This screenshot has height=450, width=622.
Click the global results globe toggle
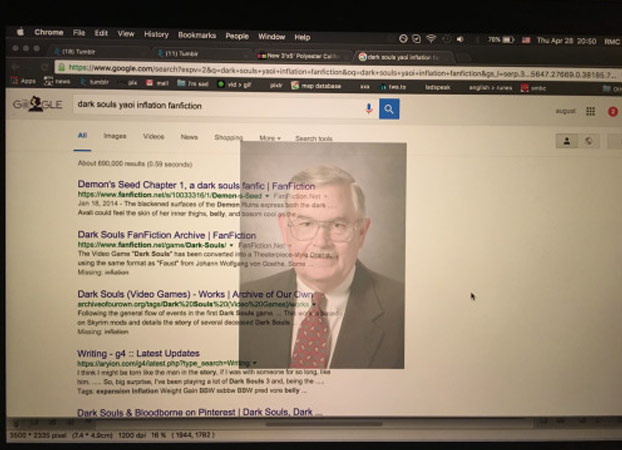click(589, 141)
